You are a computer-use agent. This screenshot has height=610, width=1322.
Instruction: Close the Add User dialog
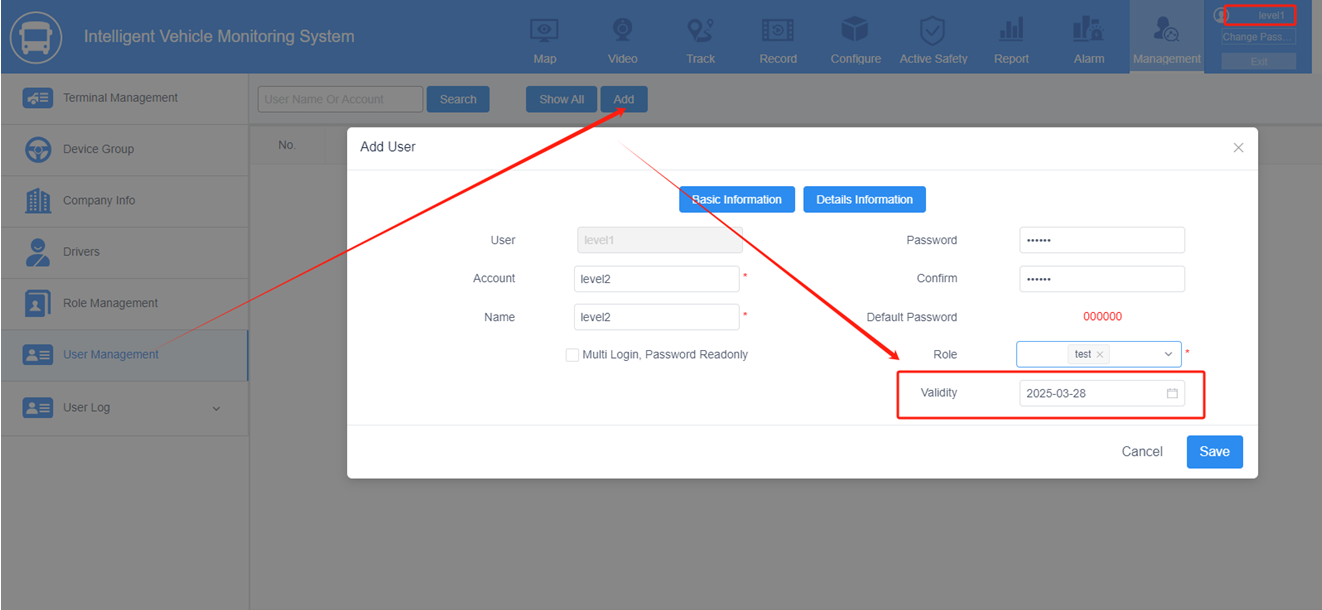(x=1238, y=147)
